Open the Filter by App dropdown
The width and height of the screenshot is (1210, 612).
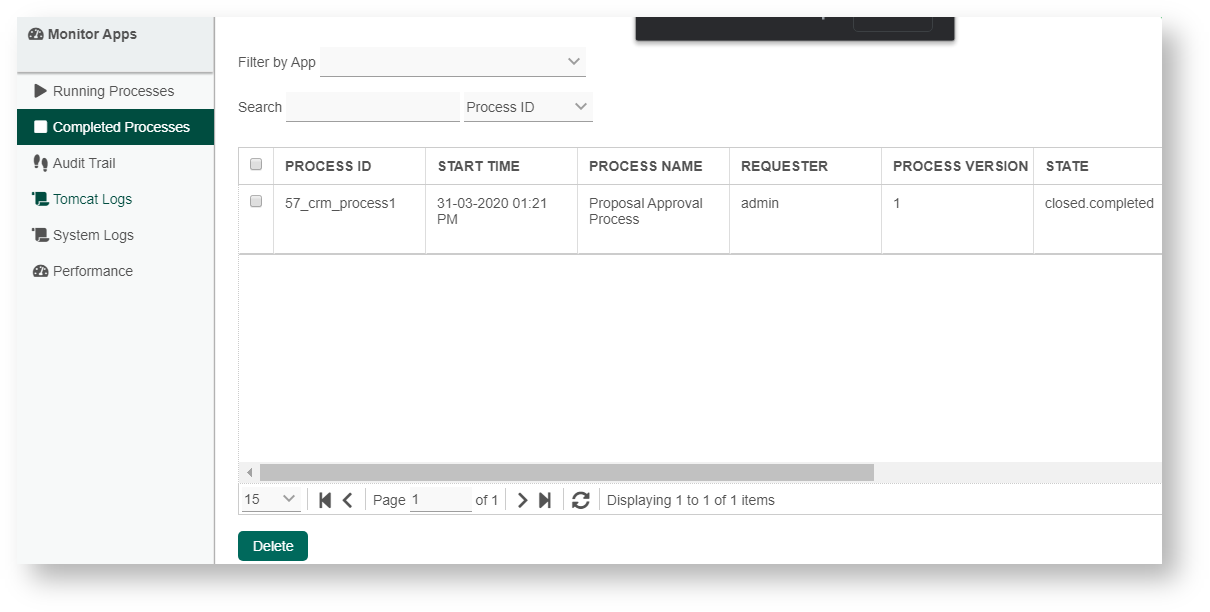tap(453, 62)
